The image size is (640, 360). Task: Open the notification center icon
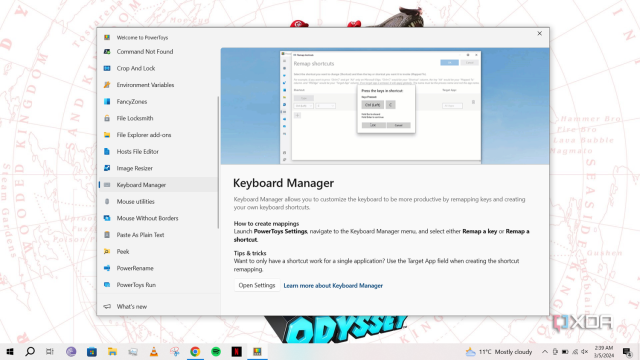pyautogui.click(x=627, y=351)
